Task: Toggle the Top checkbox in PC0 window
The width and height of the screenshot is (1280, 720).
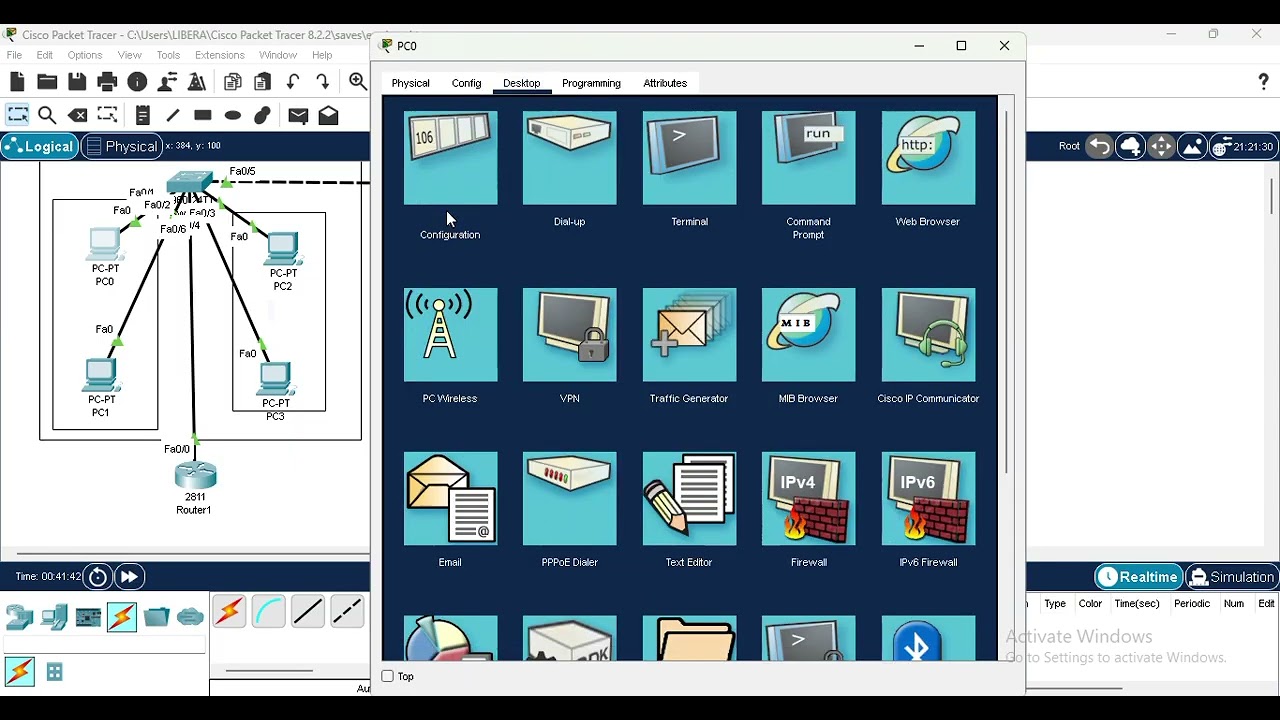Action: pyautogui.click(x=388, y=677)
